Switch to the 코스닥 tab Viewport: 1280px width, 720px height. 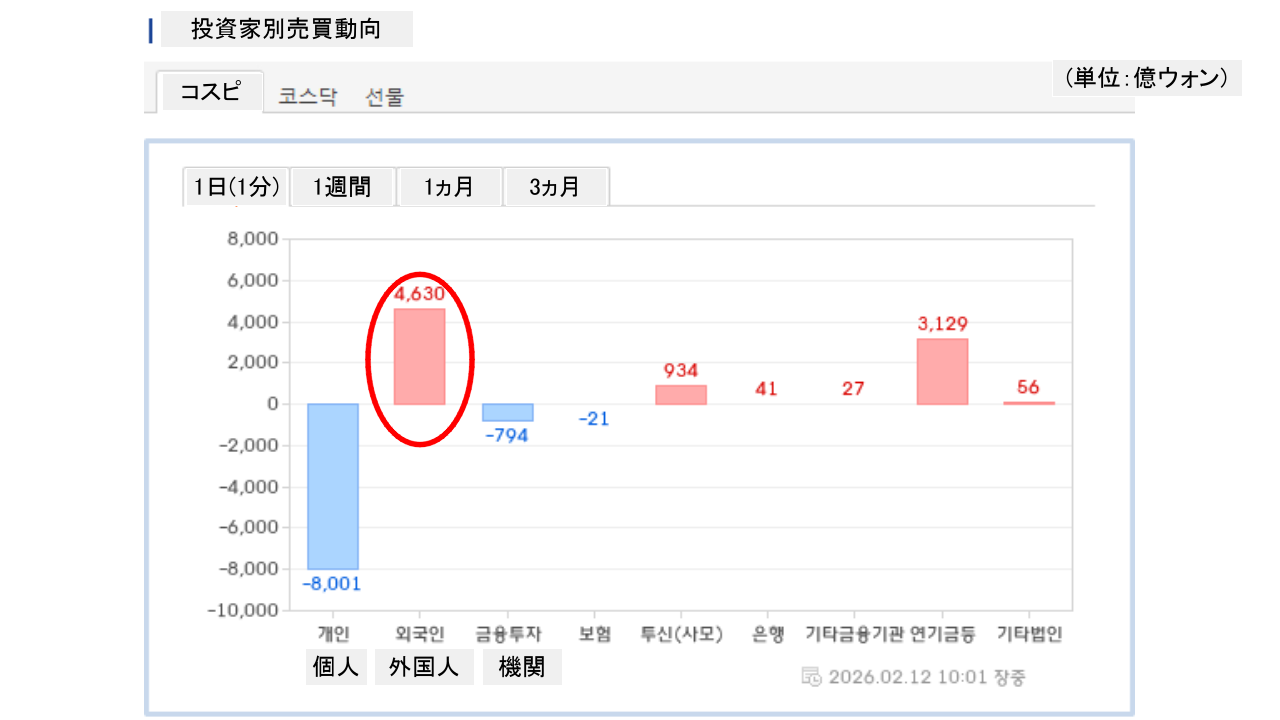tap(308, 97)
